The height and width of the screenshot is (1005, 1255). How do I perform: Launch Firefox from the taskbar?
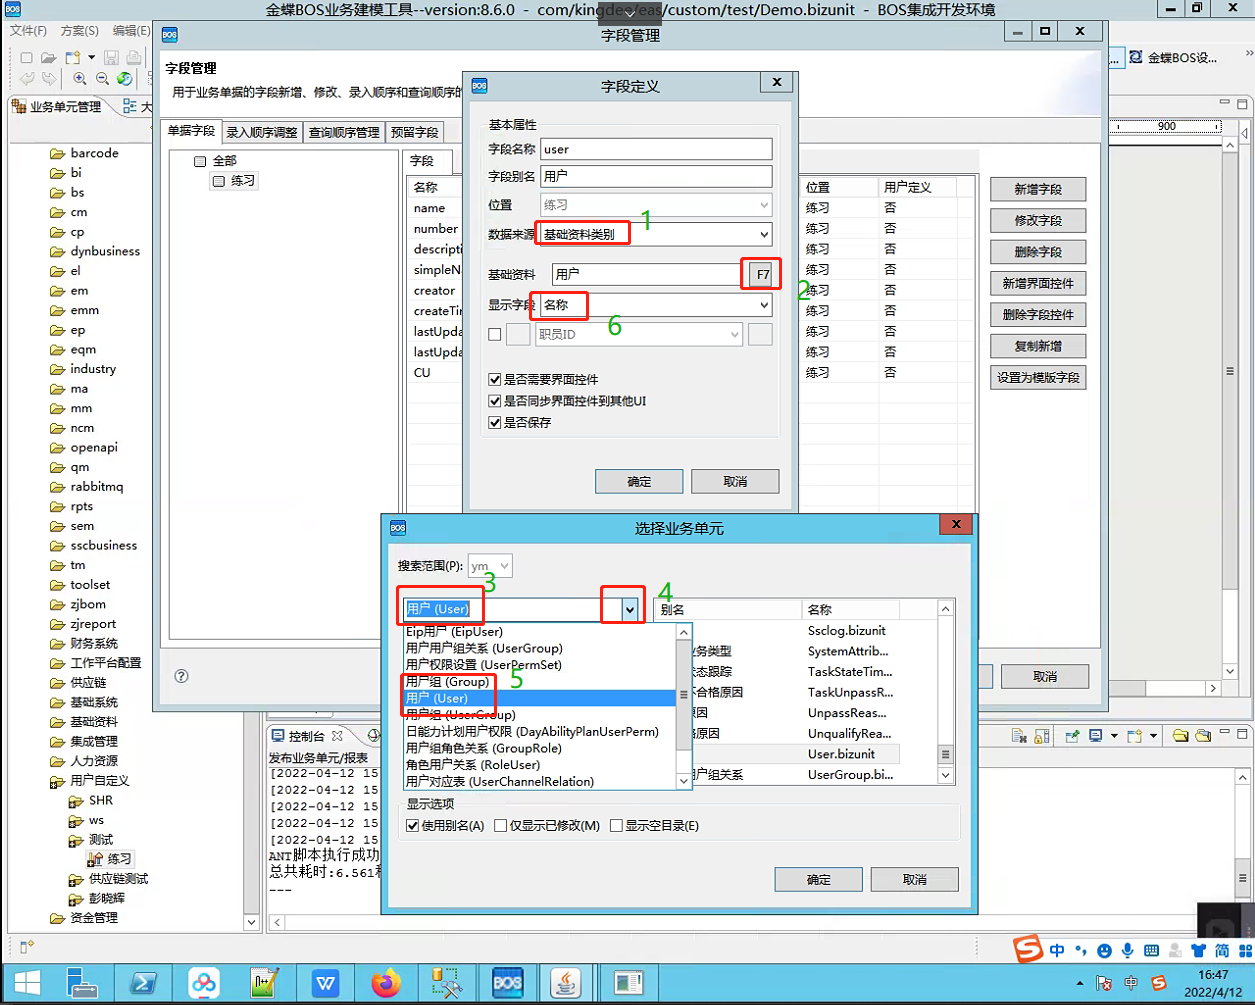point(386,983)
